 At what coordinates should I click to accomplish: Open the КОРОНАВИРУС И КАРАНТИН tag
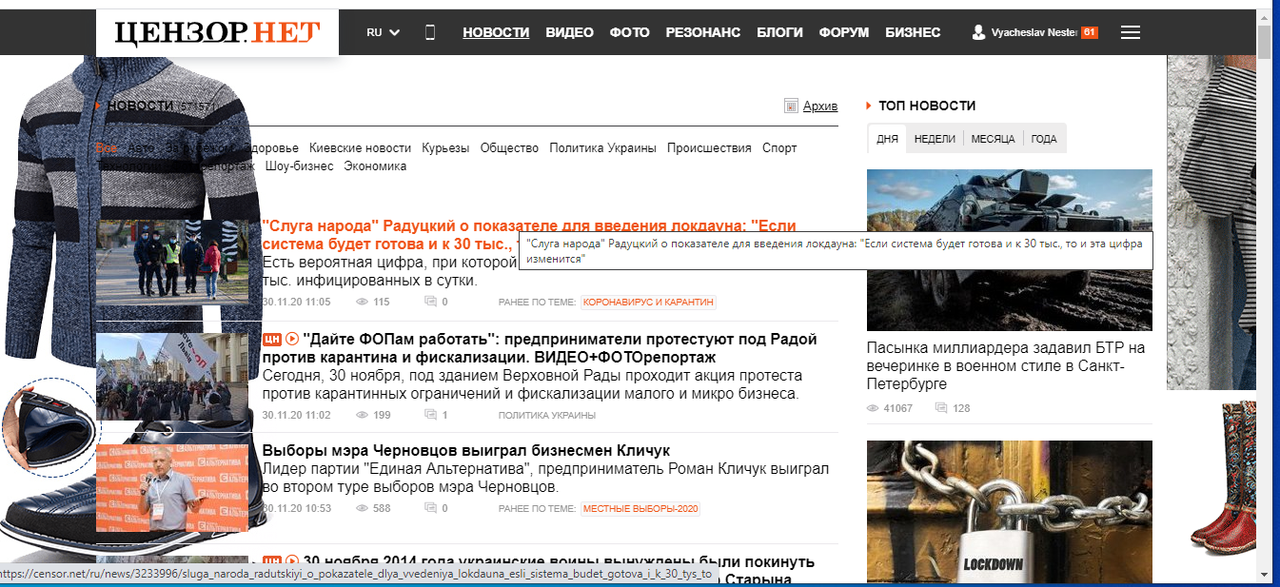(x=648, y=302)
